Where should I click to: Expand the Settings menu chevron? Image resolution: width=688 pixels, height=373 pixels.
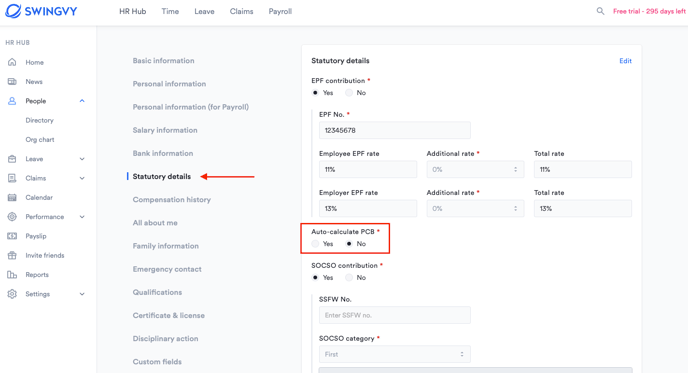coord(82,294)
